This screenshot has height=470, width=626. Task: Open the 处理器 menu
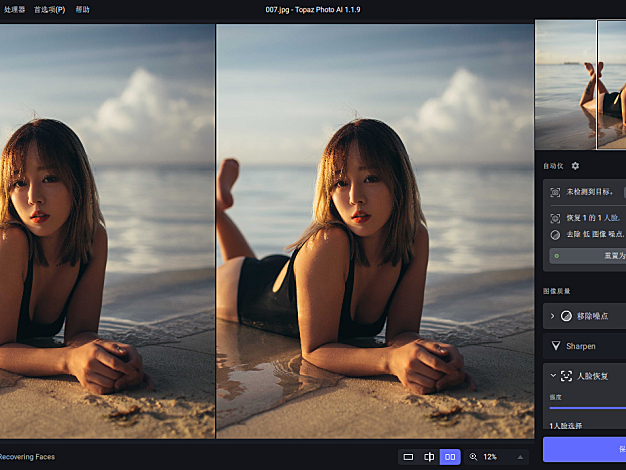click(x=14, y=9)
